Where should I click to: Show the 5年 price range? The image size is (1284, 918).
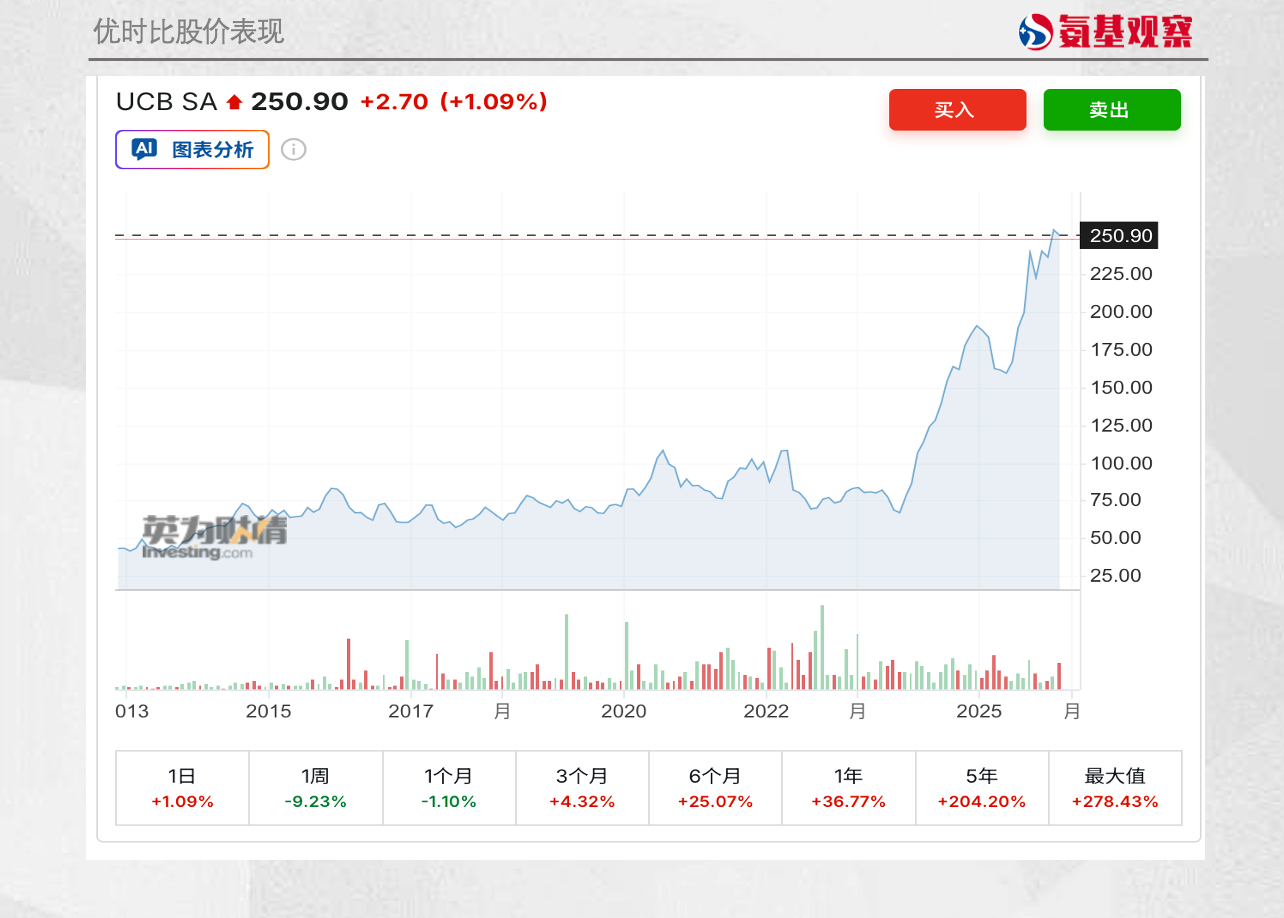click(981, 788)
